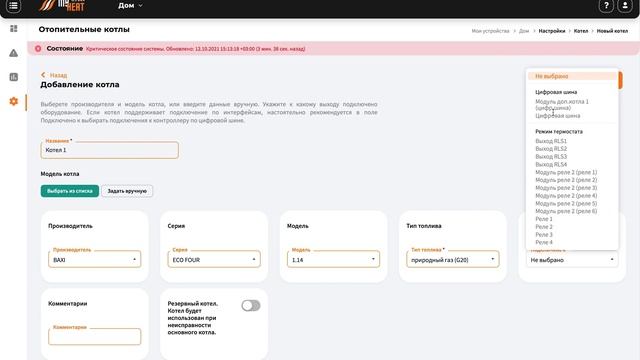Open Мои устройства breadcrumb link
The image size is (640, 360).
[x=490, y=31]
